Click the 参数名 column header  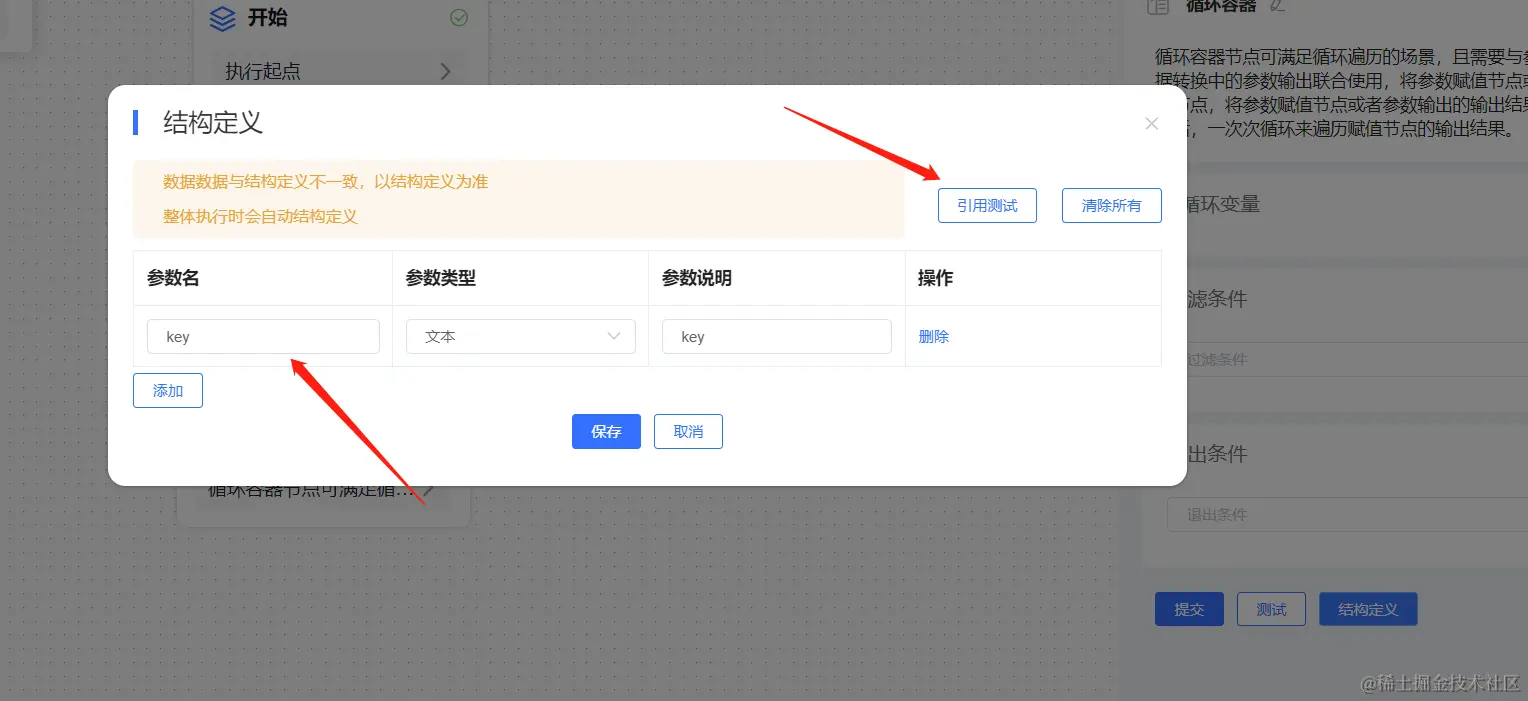coord(173,278)
